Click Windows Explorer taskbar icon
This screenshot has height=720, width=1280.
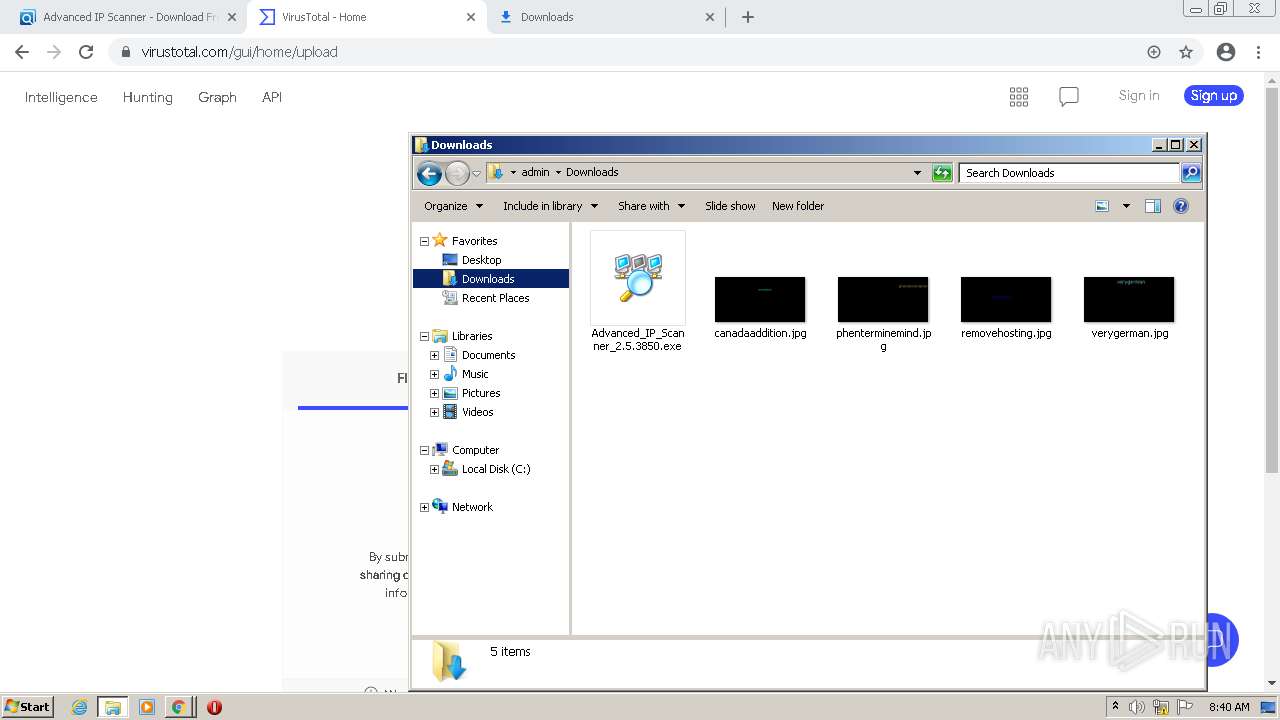click(x=113, y=707)
